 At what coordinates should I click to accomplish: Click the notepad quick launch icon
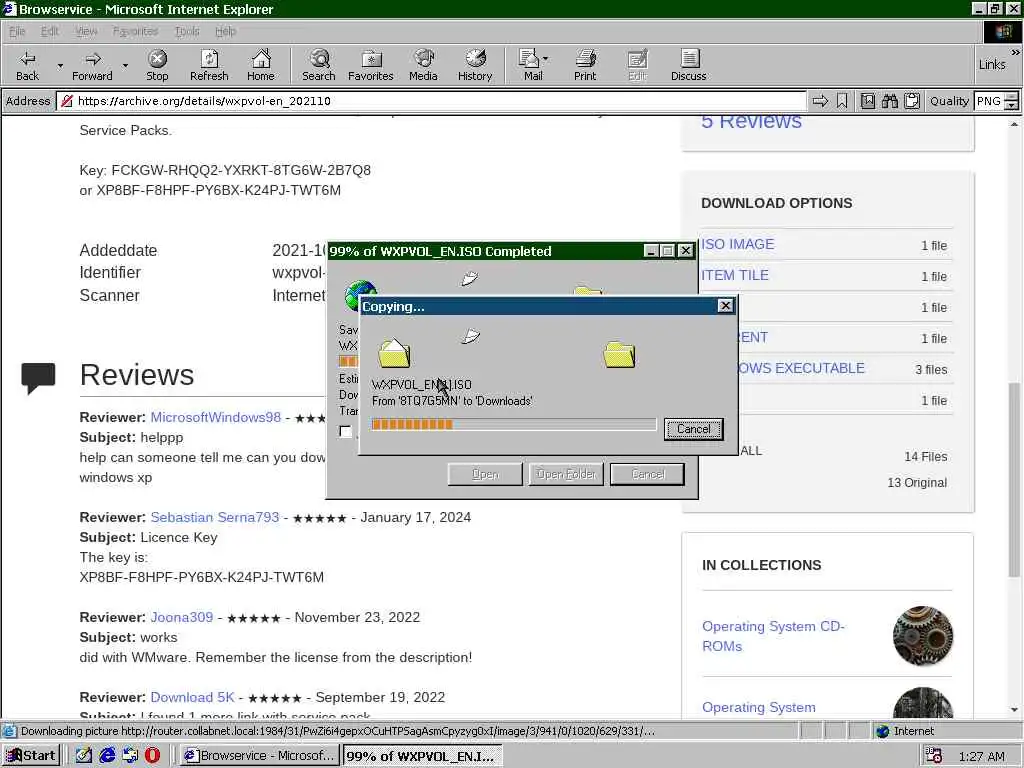[x=84, y=756]
